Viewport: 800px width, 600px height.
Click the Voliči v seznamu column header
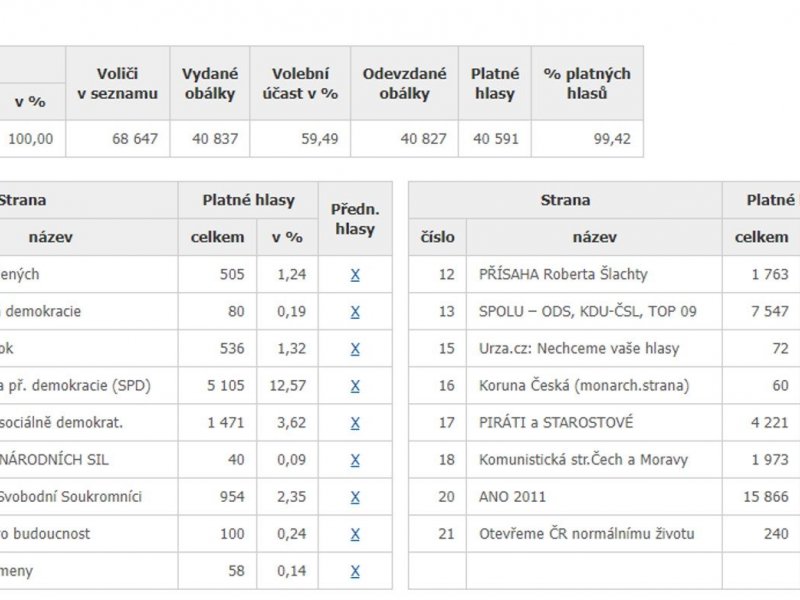coord(118,84)
